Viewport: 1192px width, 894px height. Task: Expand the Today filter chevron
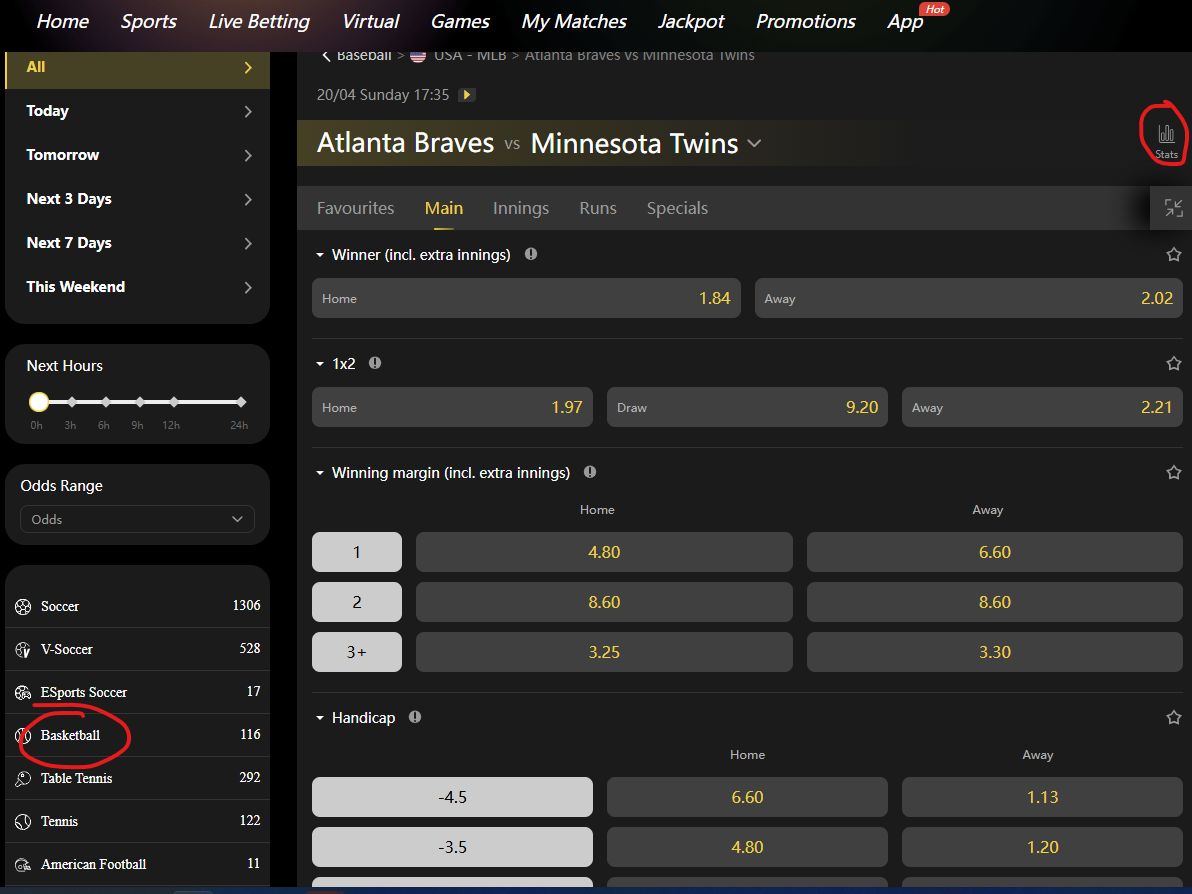pyautogui.click(x=248, y=112)
